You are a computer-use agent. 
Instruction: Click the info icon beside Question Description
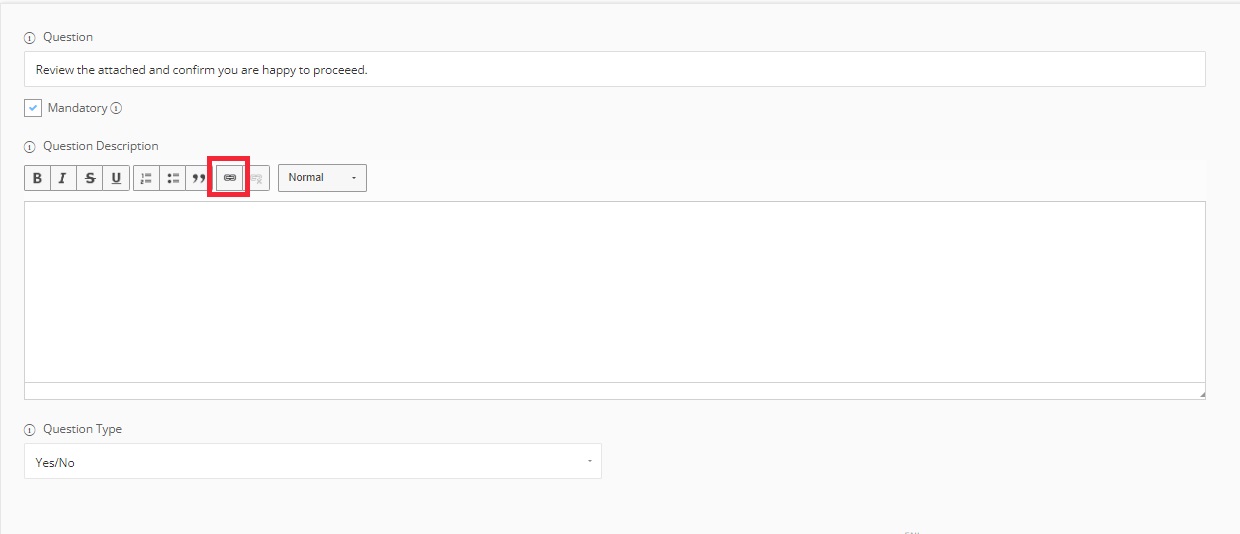(x=30, y=147)
